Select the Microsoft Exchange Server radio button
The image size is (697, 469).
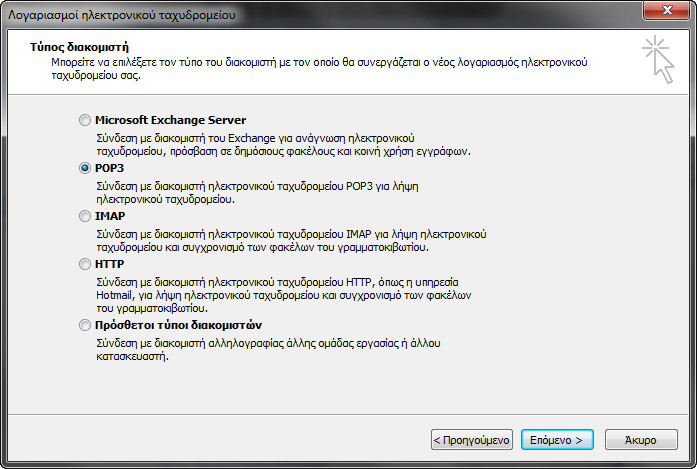[x=84, y=120]
